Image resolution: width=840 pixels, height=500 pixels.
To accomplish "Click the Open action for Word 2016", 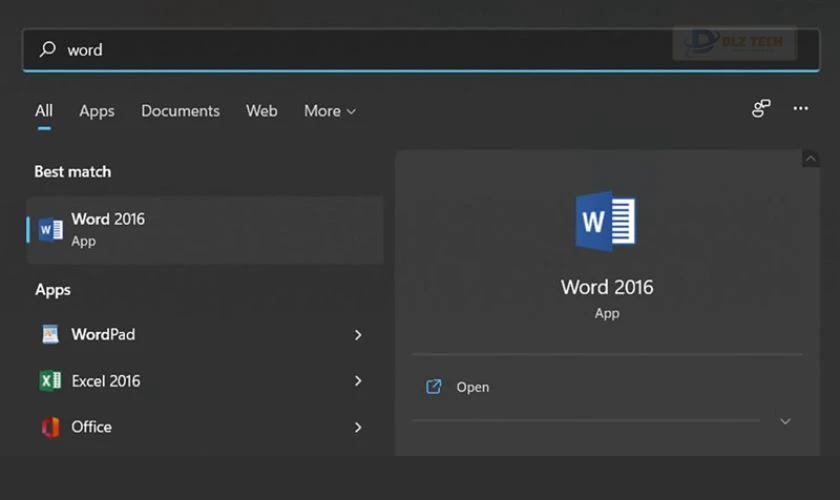I will 607,387.
